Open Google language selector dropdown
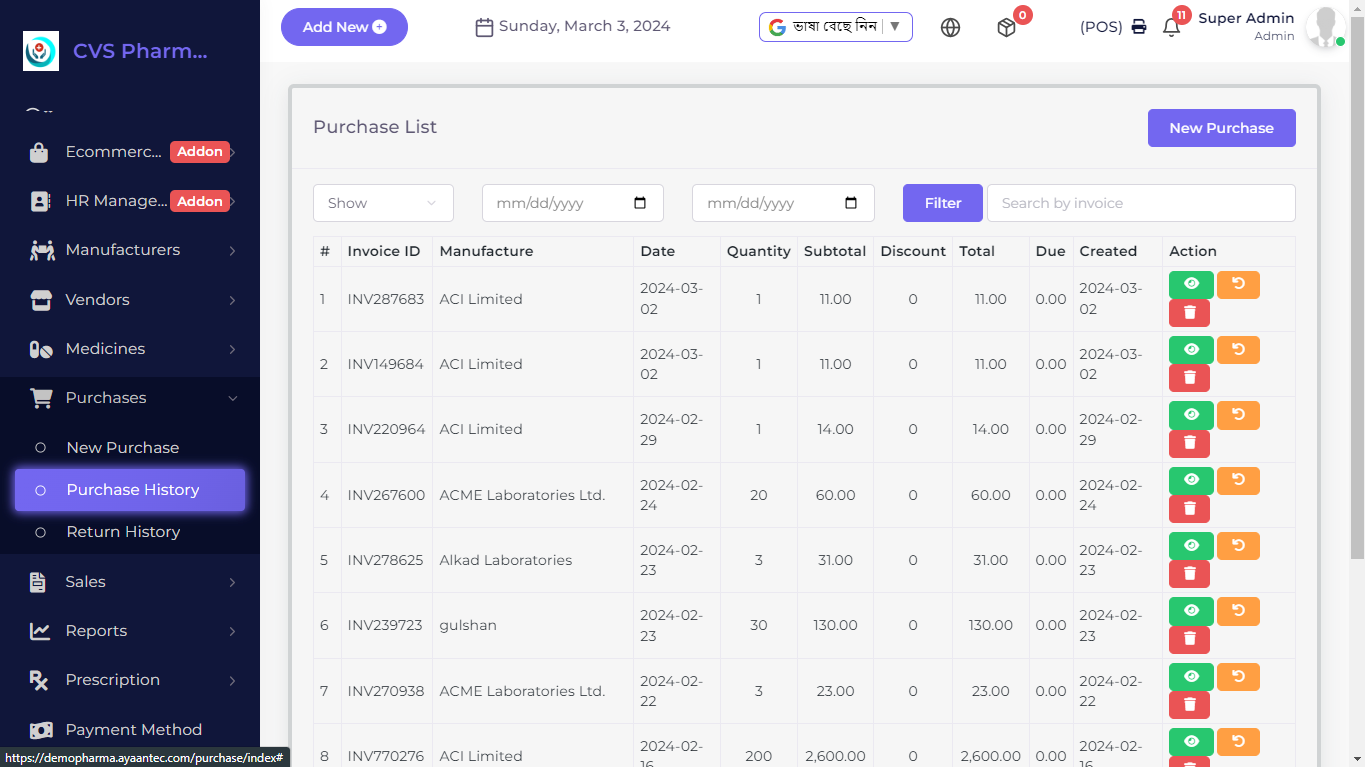Viewport: 1365px width, 767px height. 835,27
